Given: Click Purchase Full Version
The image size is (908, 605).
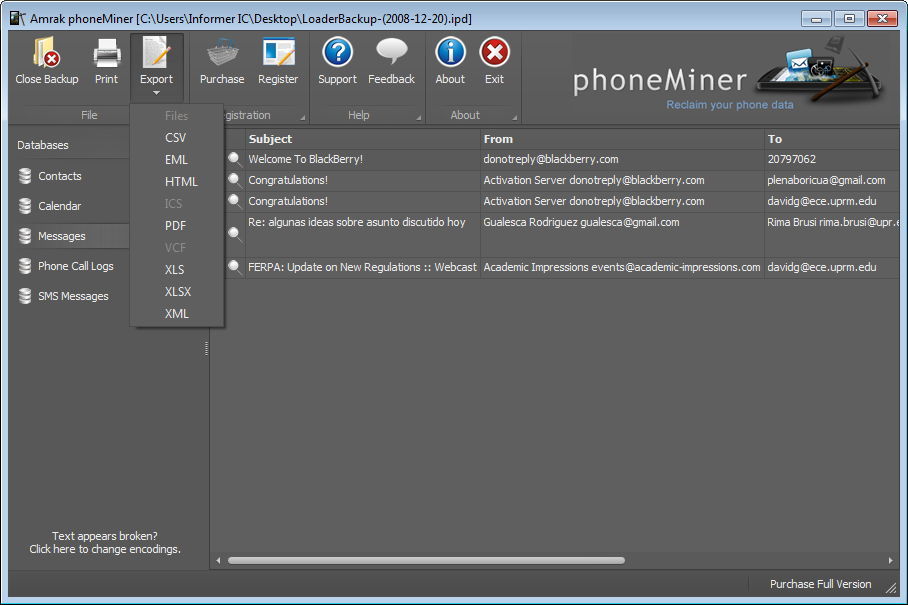Looking at the screenshot, I should [819, 584].
